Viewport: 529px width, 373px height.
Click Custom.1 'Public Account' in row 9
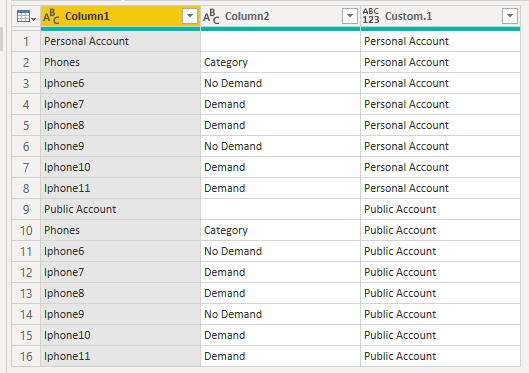click(x=440, y=209)
